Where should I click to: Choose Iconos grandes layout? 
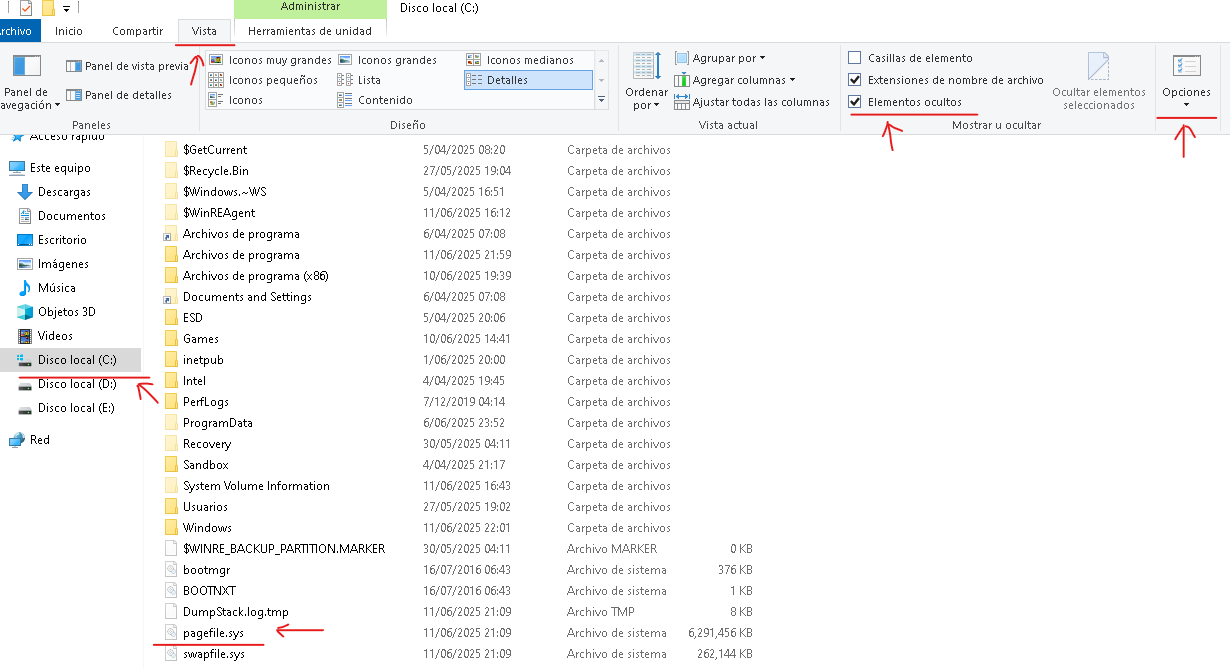click(x=387, y=60)
